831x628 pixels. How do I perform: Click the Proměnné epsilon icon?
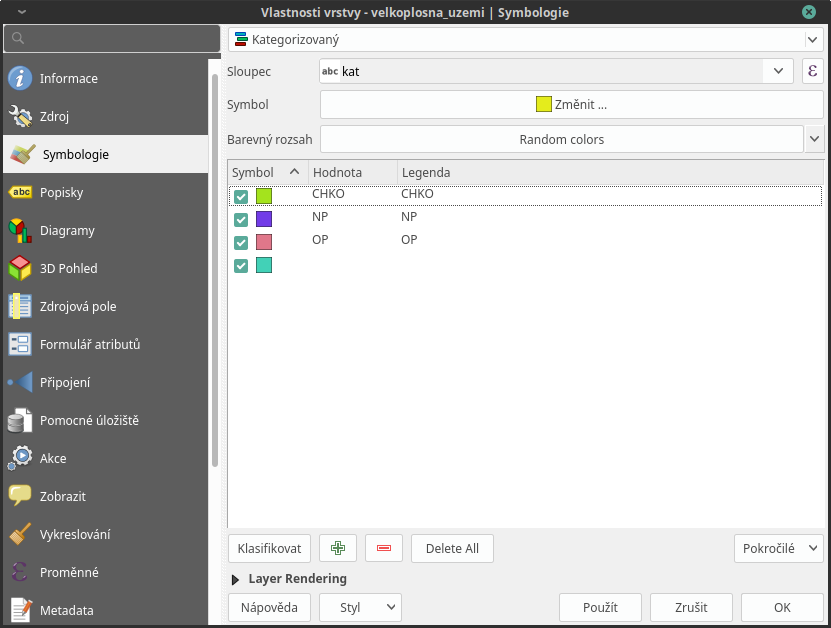[20, 572]
